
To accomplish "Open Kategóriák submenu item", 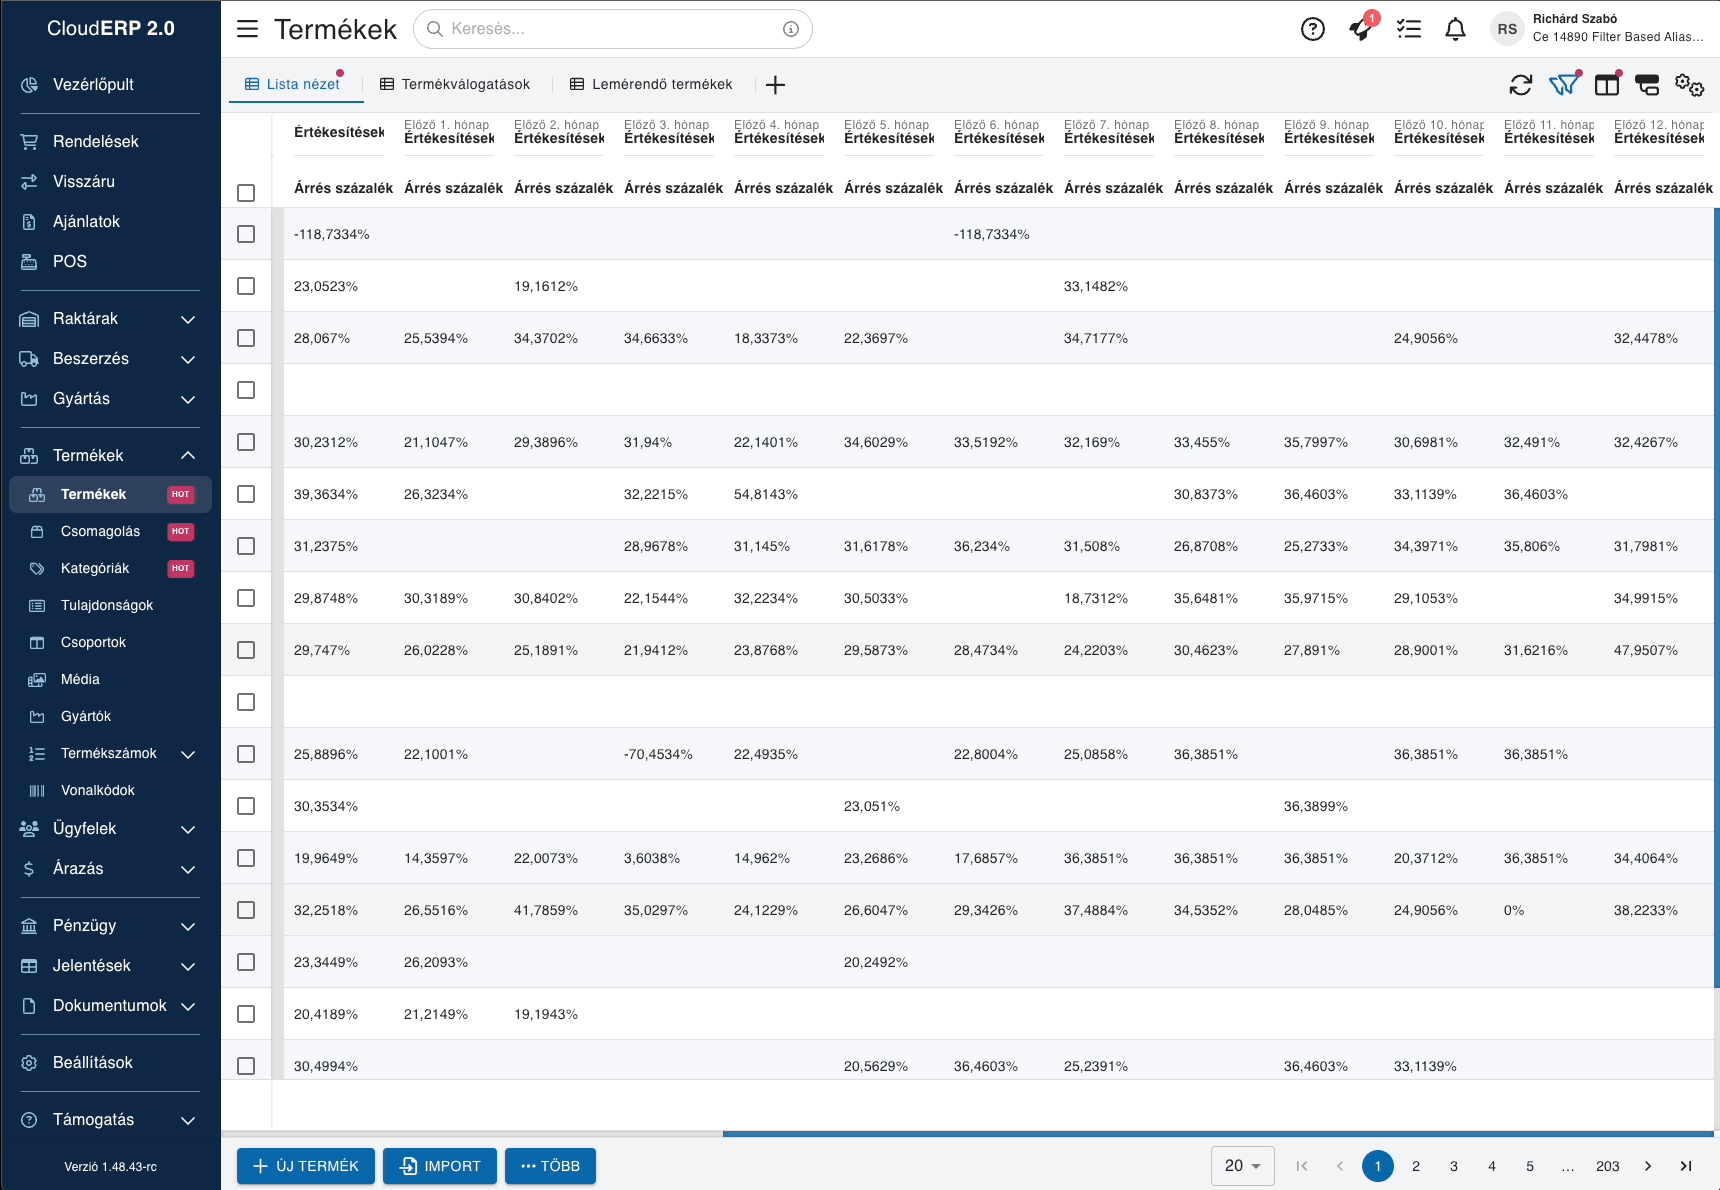I will pos(110,568).
